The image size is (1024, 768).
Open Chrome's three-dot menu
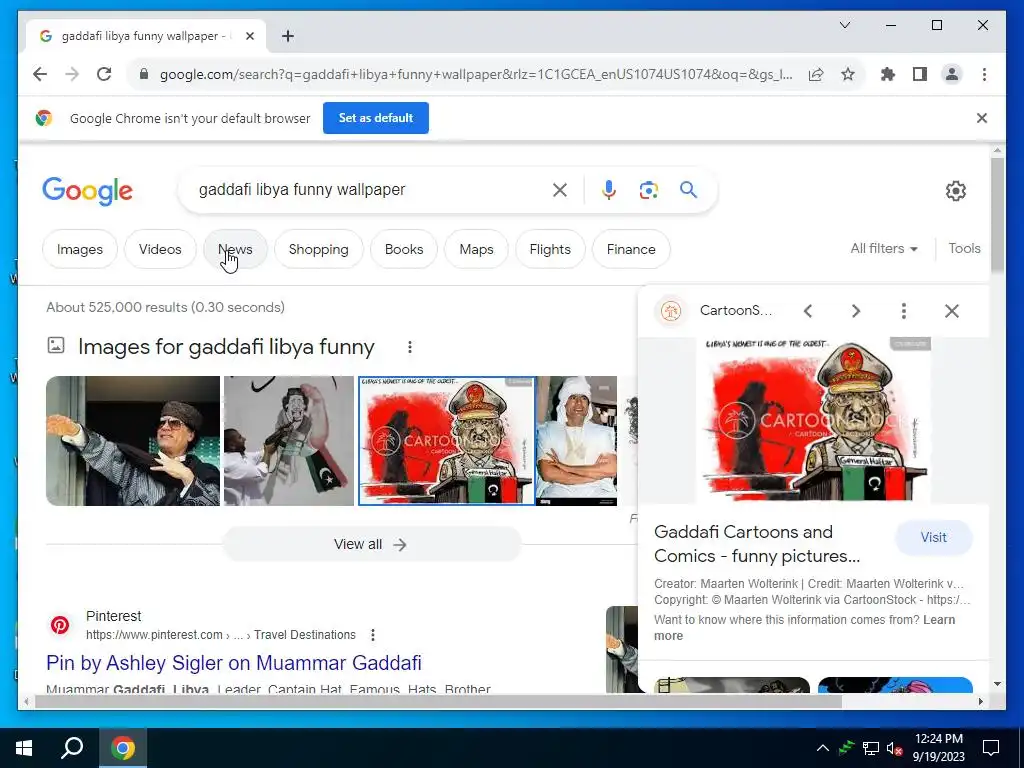(x=984, y=74)
